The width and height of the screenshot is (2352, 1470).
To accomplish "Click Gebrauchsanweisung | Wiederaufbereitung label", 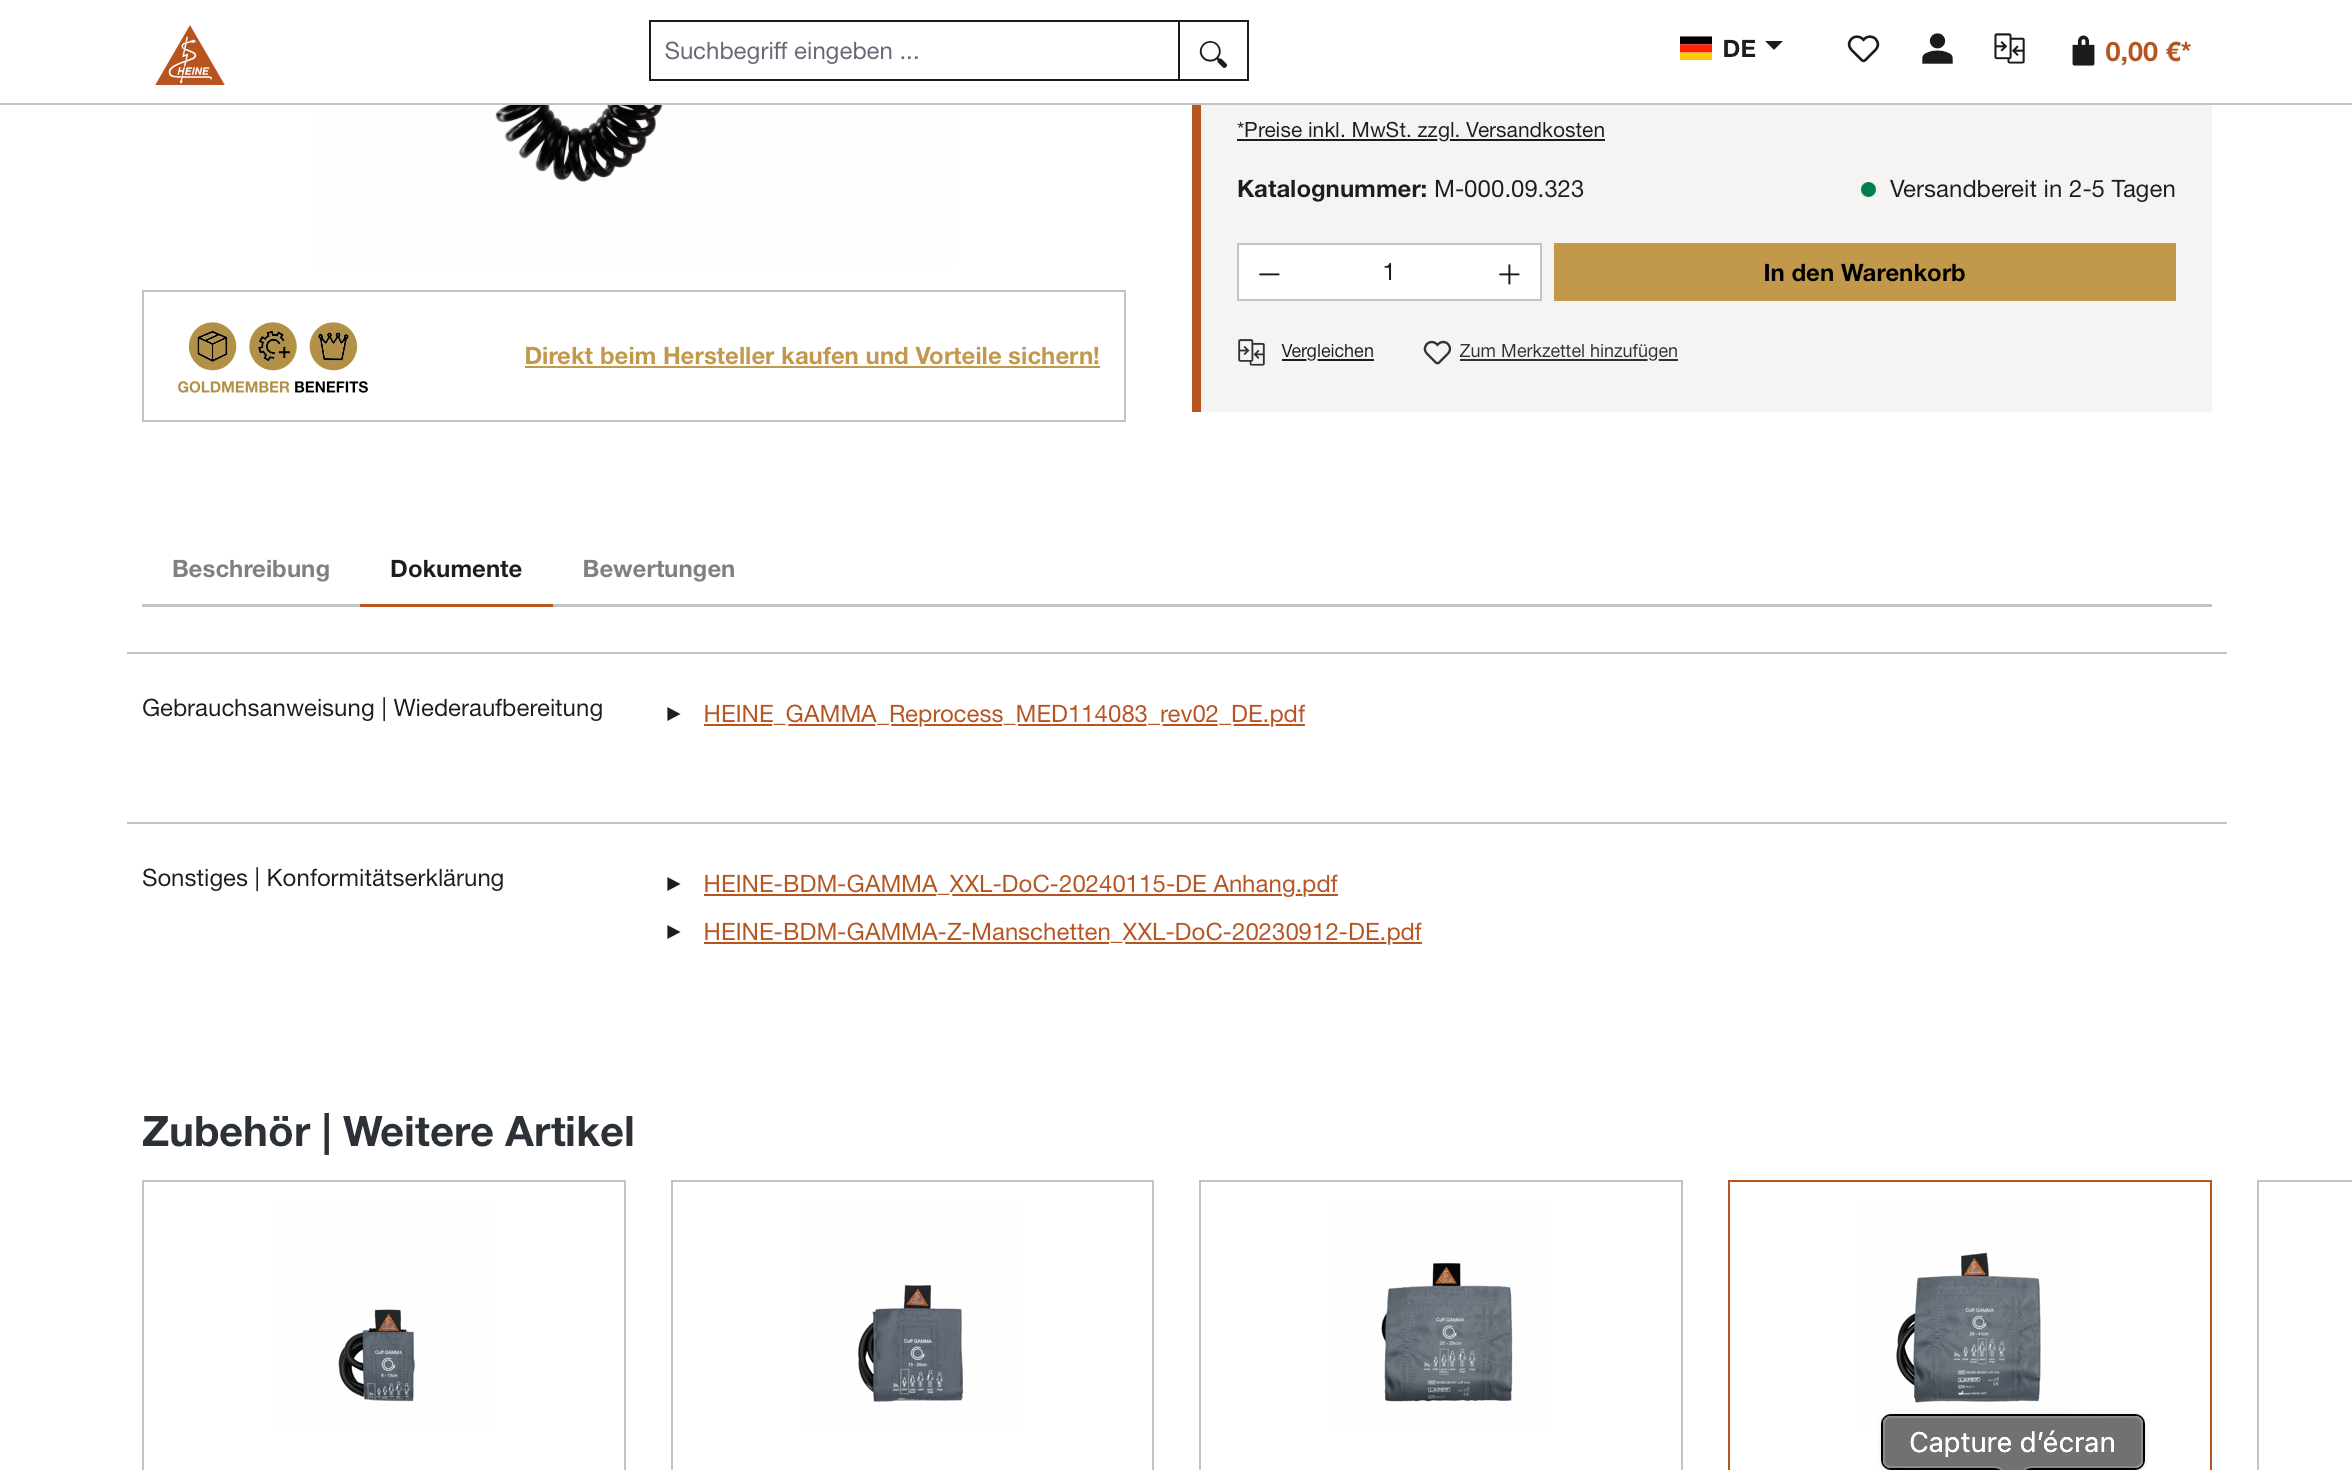I will 372,708.
